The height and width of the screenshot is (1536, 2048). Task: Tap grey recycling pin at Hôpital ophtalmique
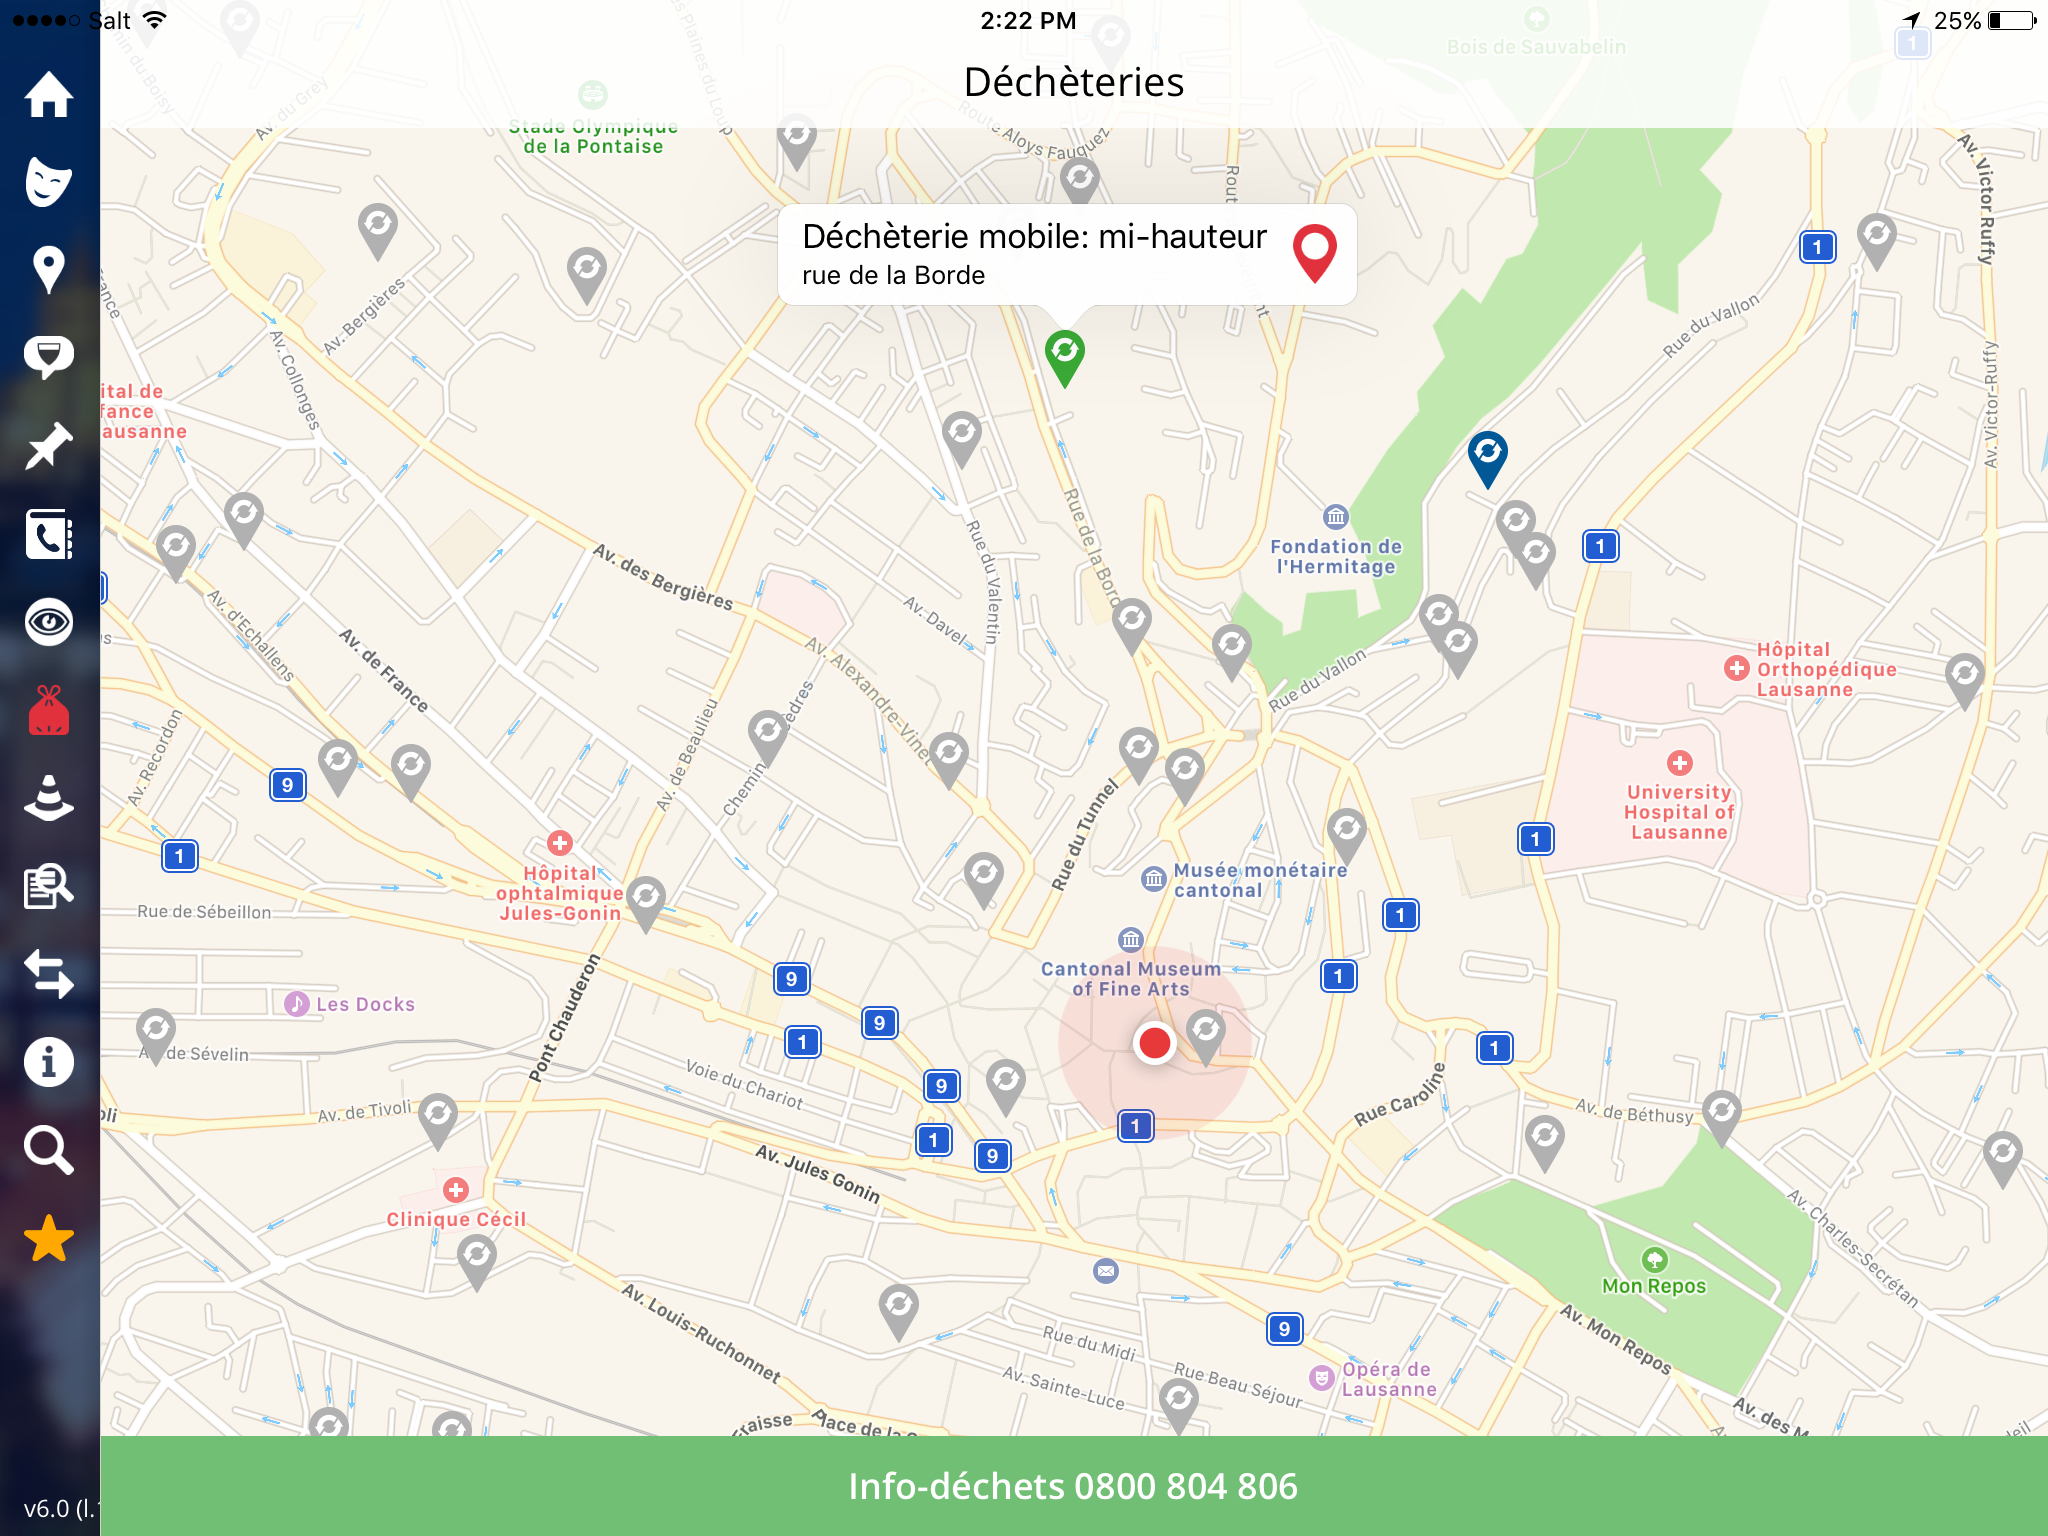(646, 904)
